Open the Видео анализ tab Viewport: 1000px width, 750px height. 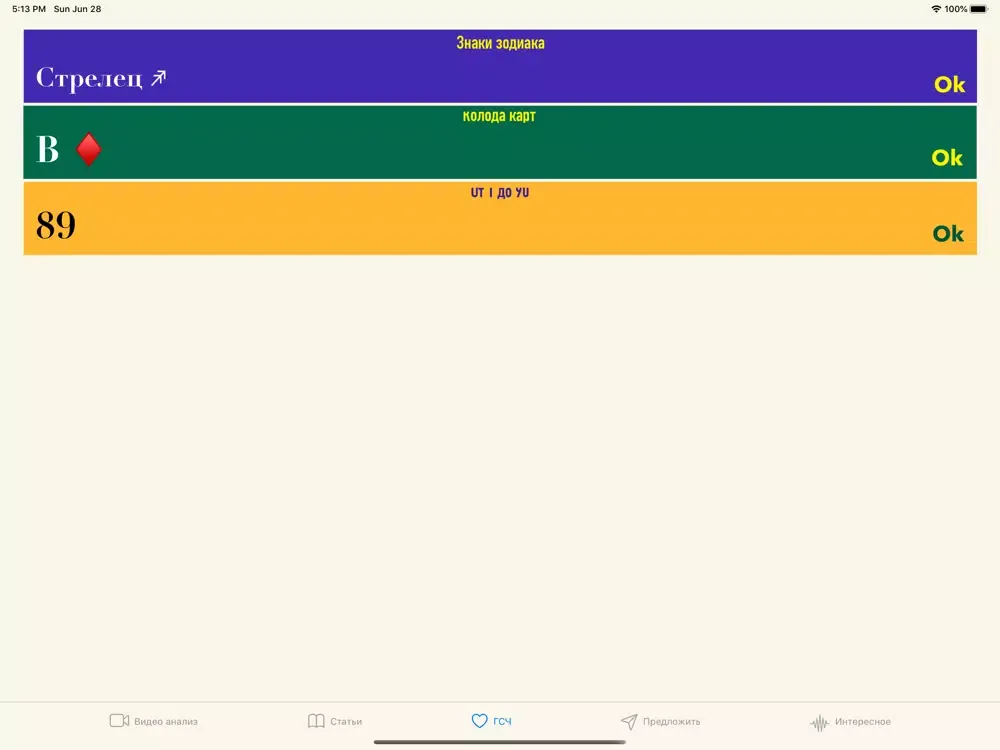pos(154,721)
